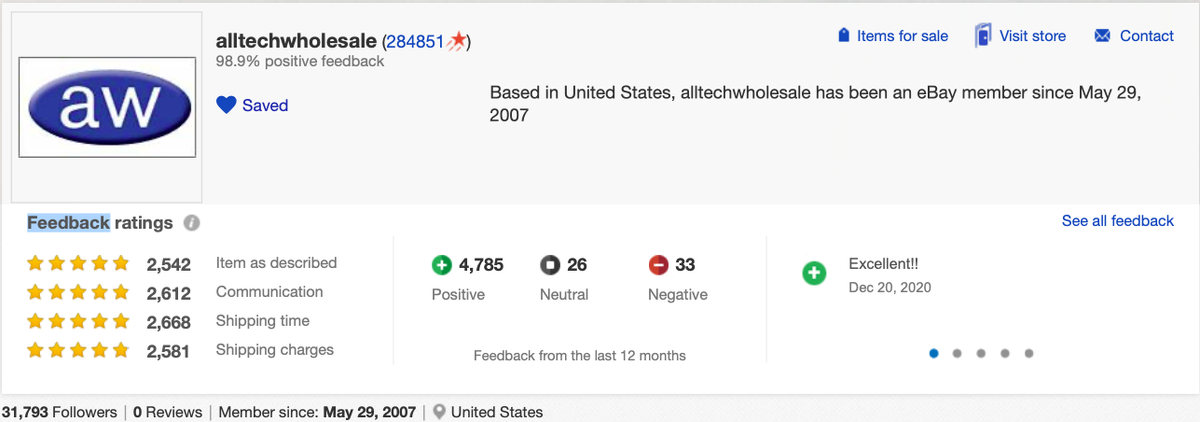1200x422 pixels.
Task: Click the green plus beside Excellent!! comment
Action: click(x=814, y=273)
